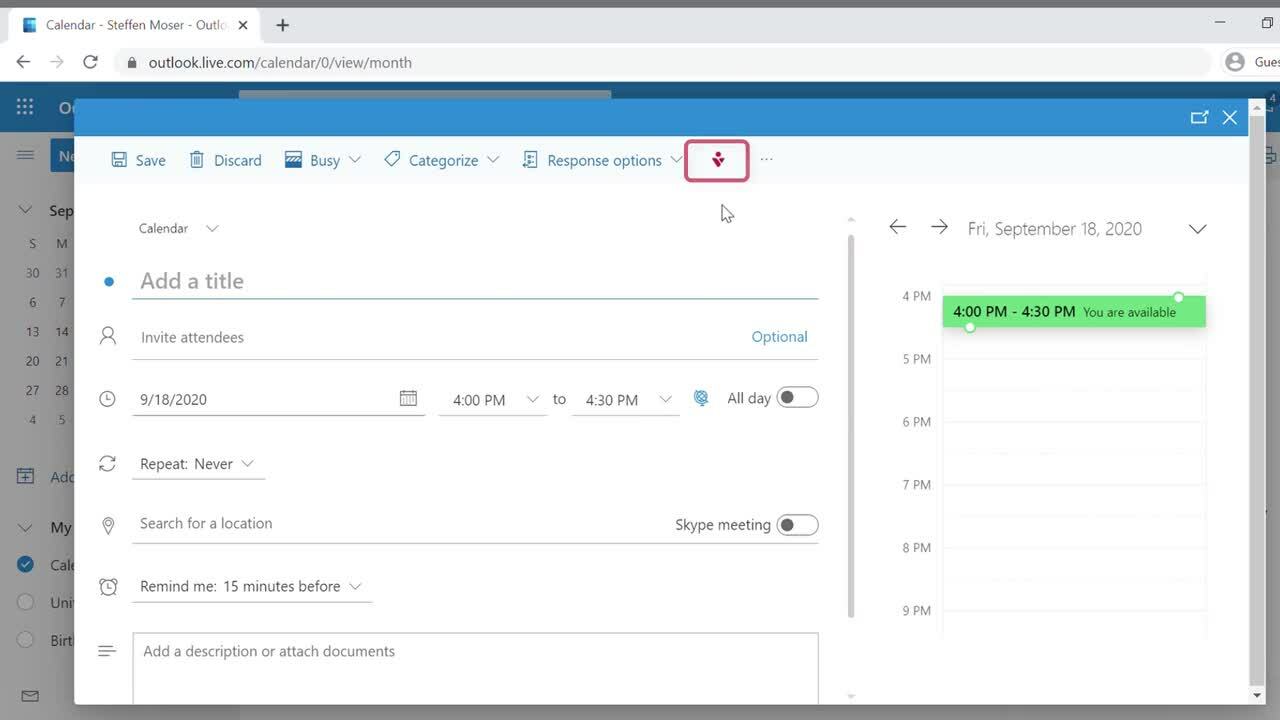Click the Search for a location field
Screen dimensions: 1280x720
400,524
